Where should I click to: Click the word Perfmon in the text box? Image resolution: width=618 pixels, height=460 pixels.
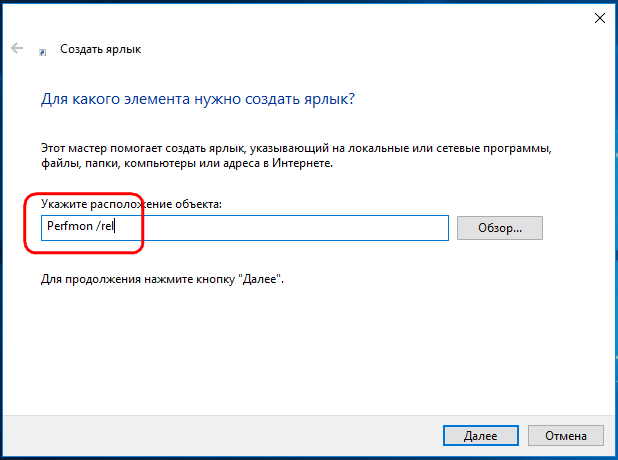pos(70,226)
